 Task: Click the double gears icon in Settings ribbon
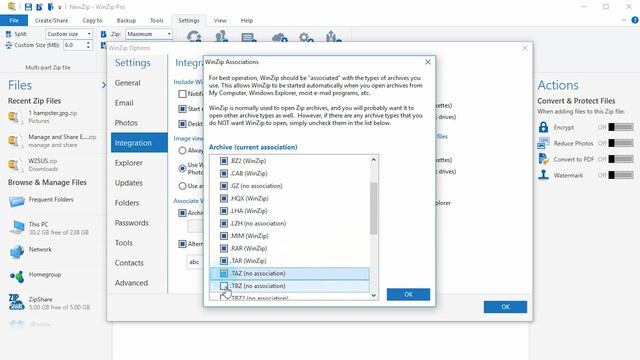point(306,38)
